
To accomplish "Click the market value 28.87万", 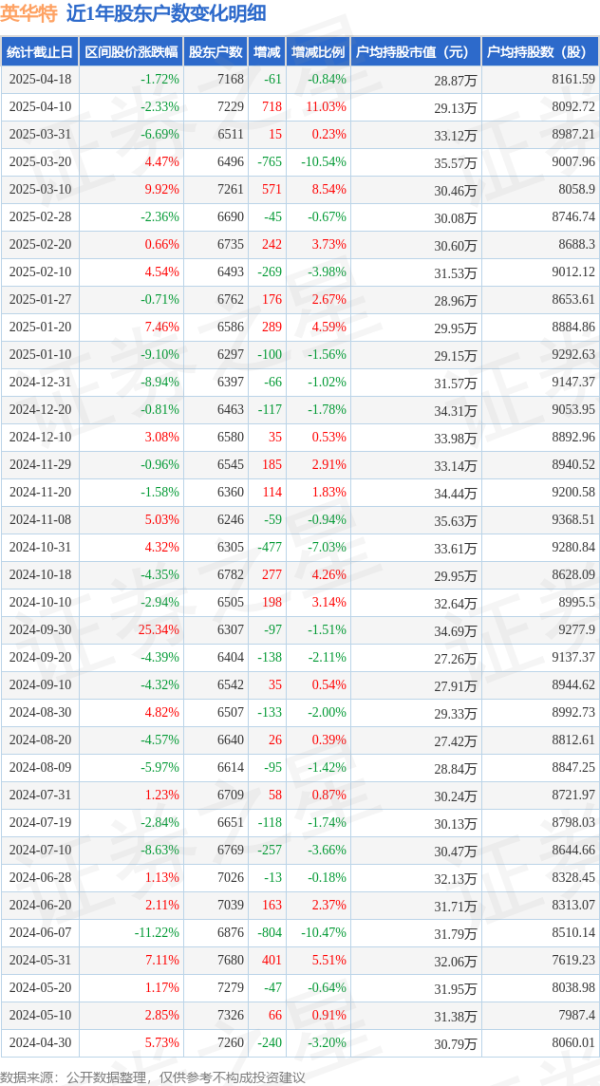I will point(456,80).
